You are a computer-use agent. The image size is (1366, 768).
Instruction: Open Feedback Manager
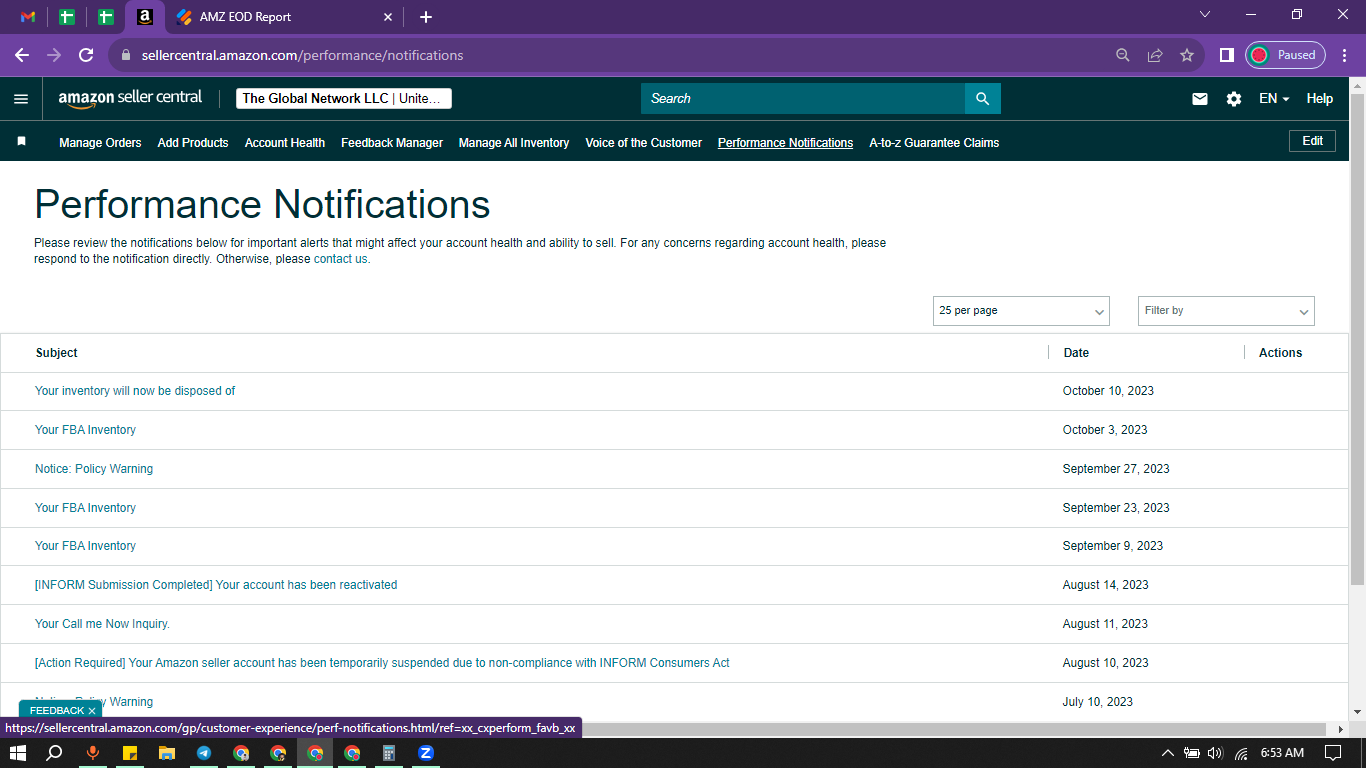coord(392,143)
